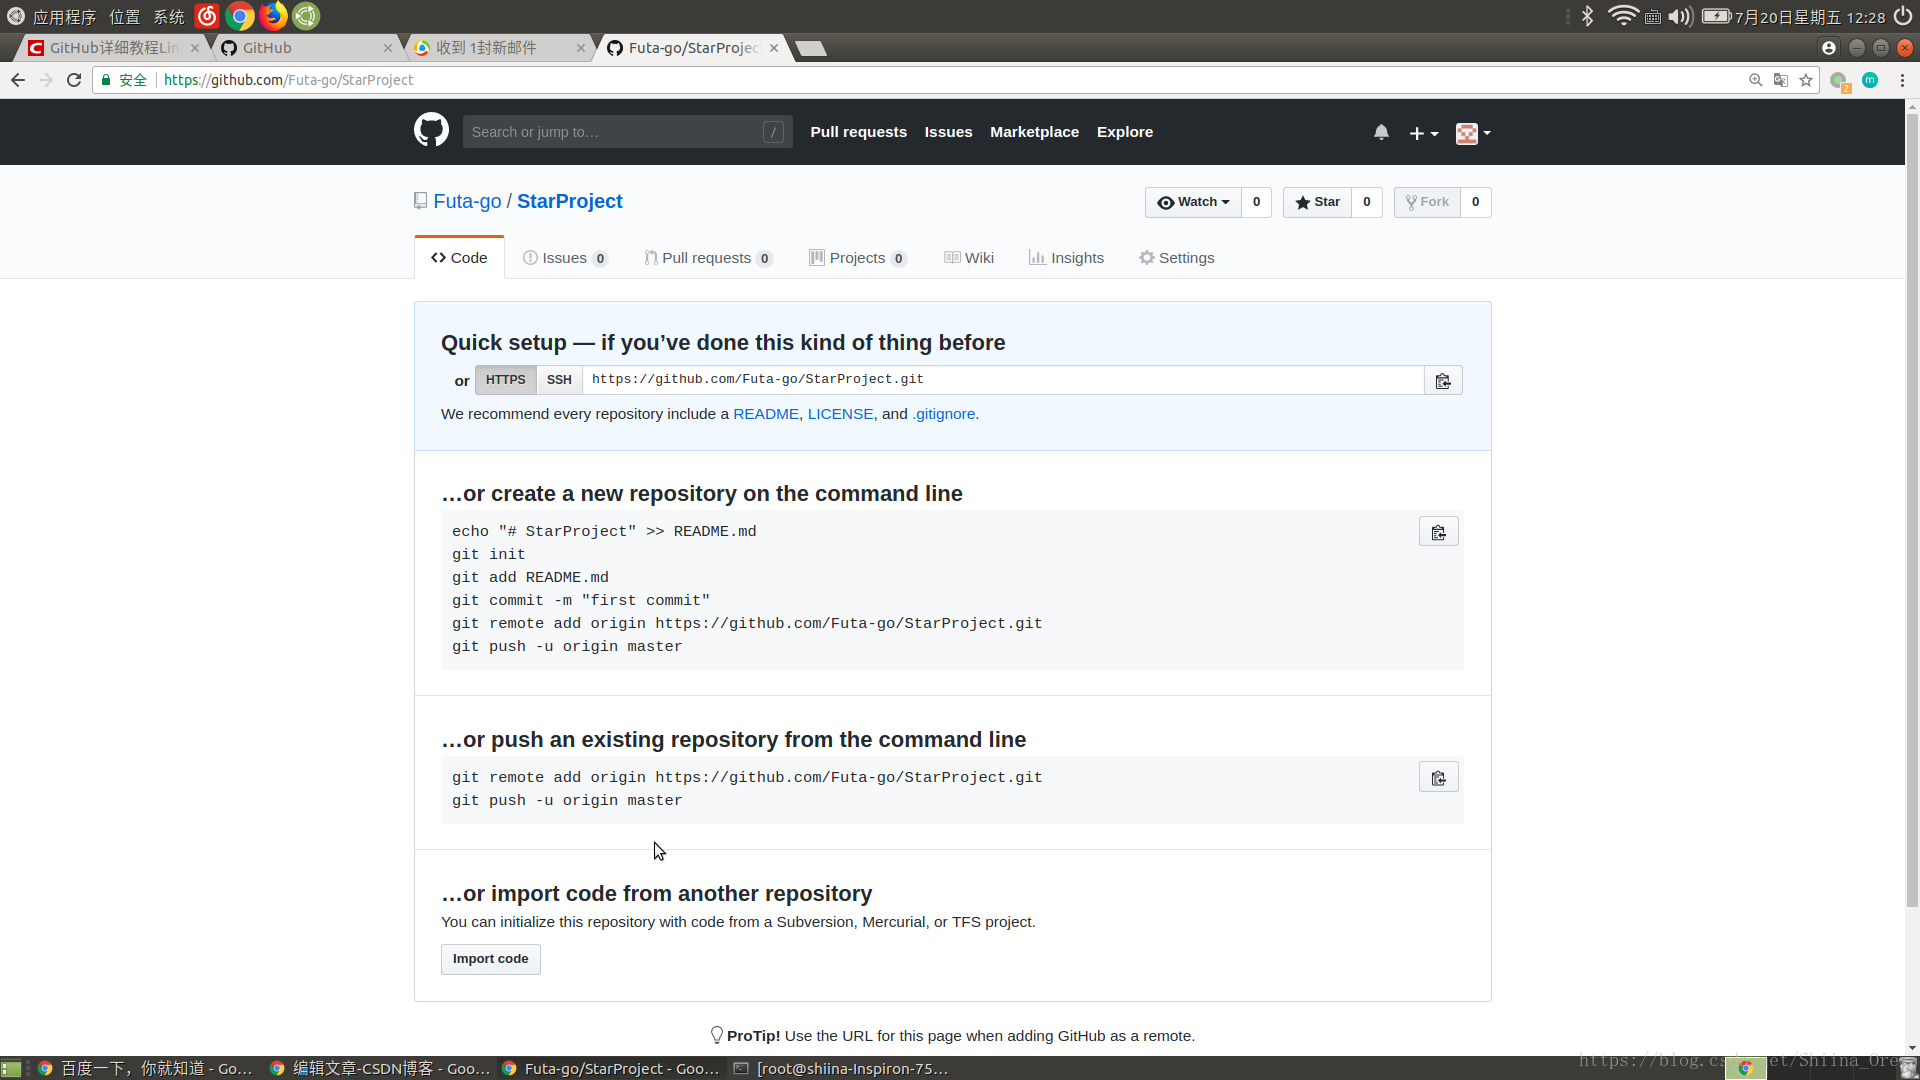Click the power button icon in the top panel
This screenshot has height=1080, width=1920.
1903,16
